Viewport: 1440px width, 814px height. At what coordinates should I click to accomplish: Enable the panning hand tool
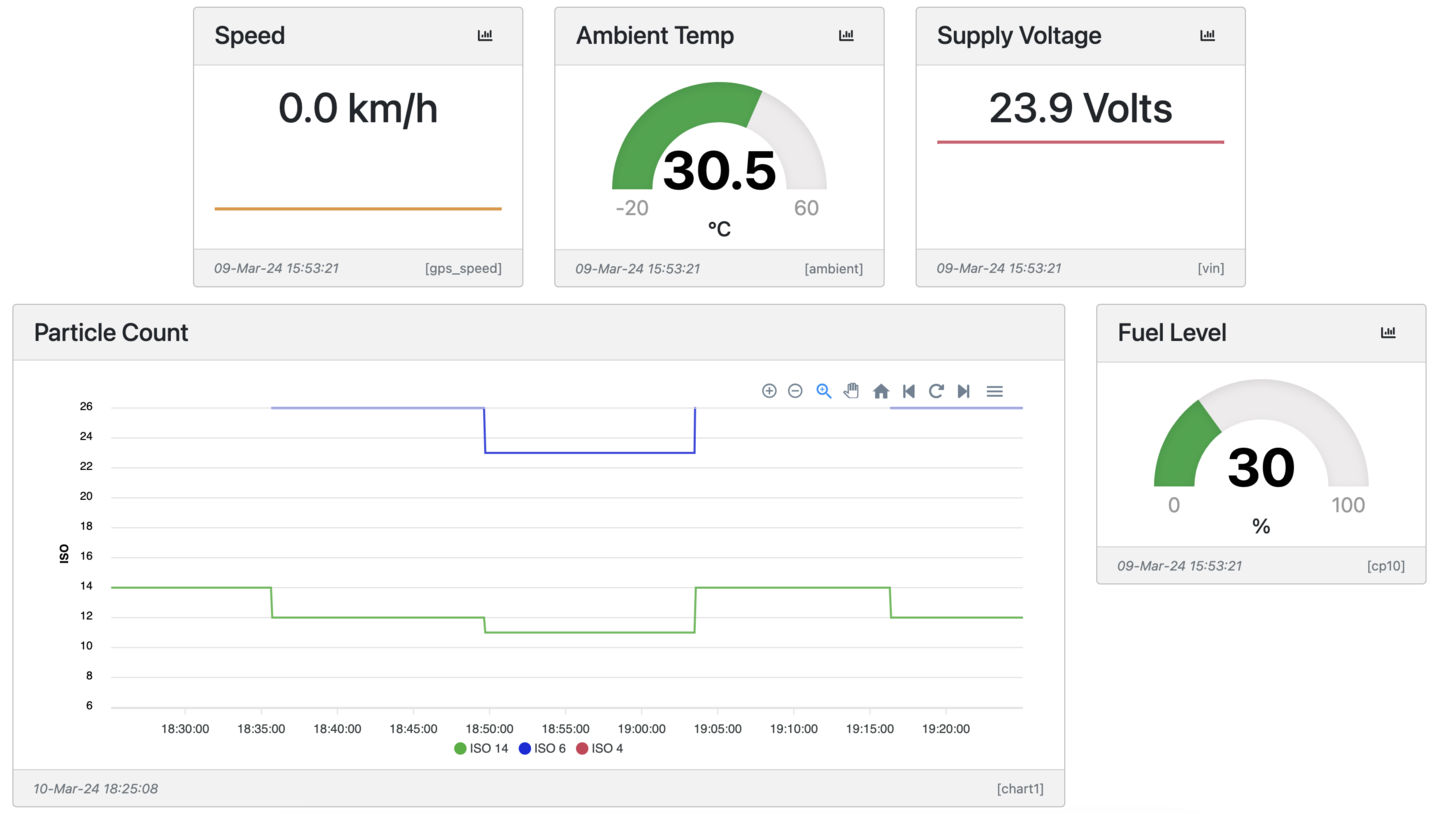click(x=851, y=391)
